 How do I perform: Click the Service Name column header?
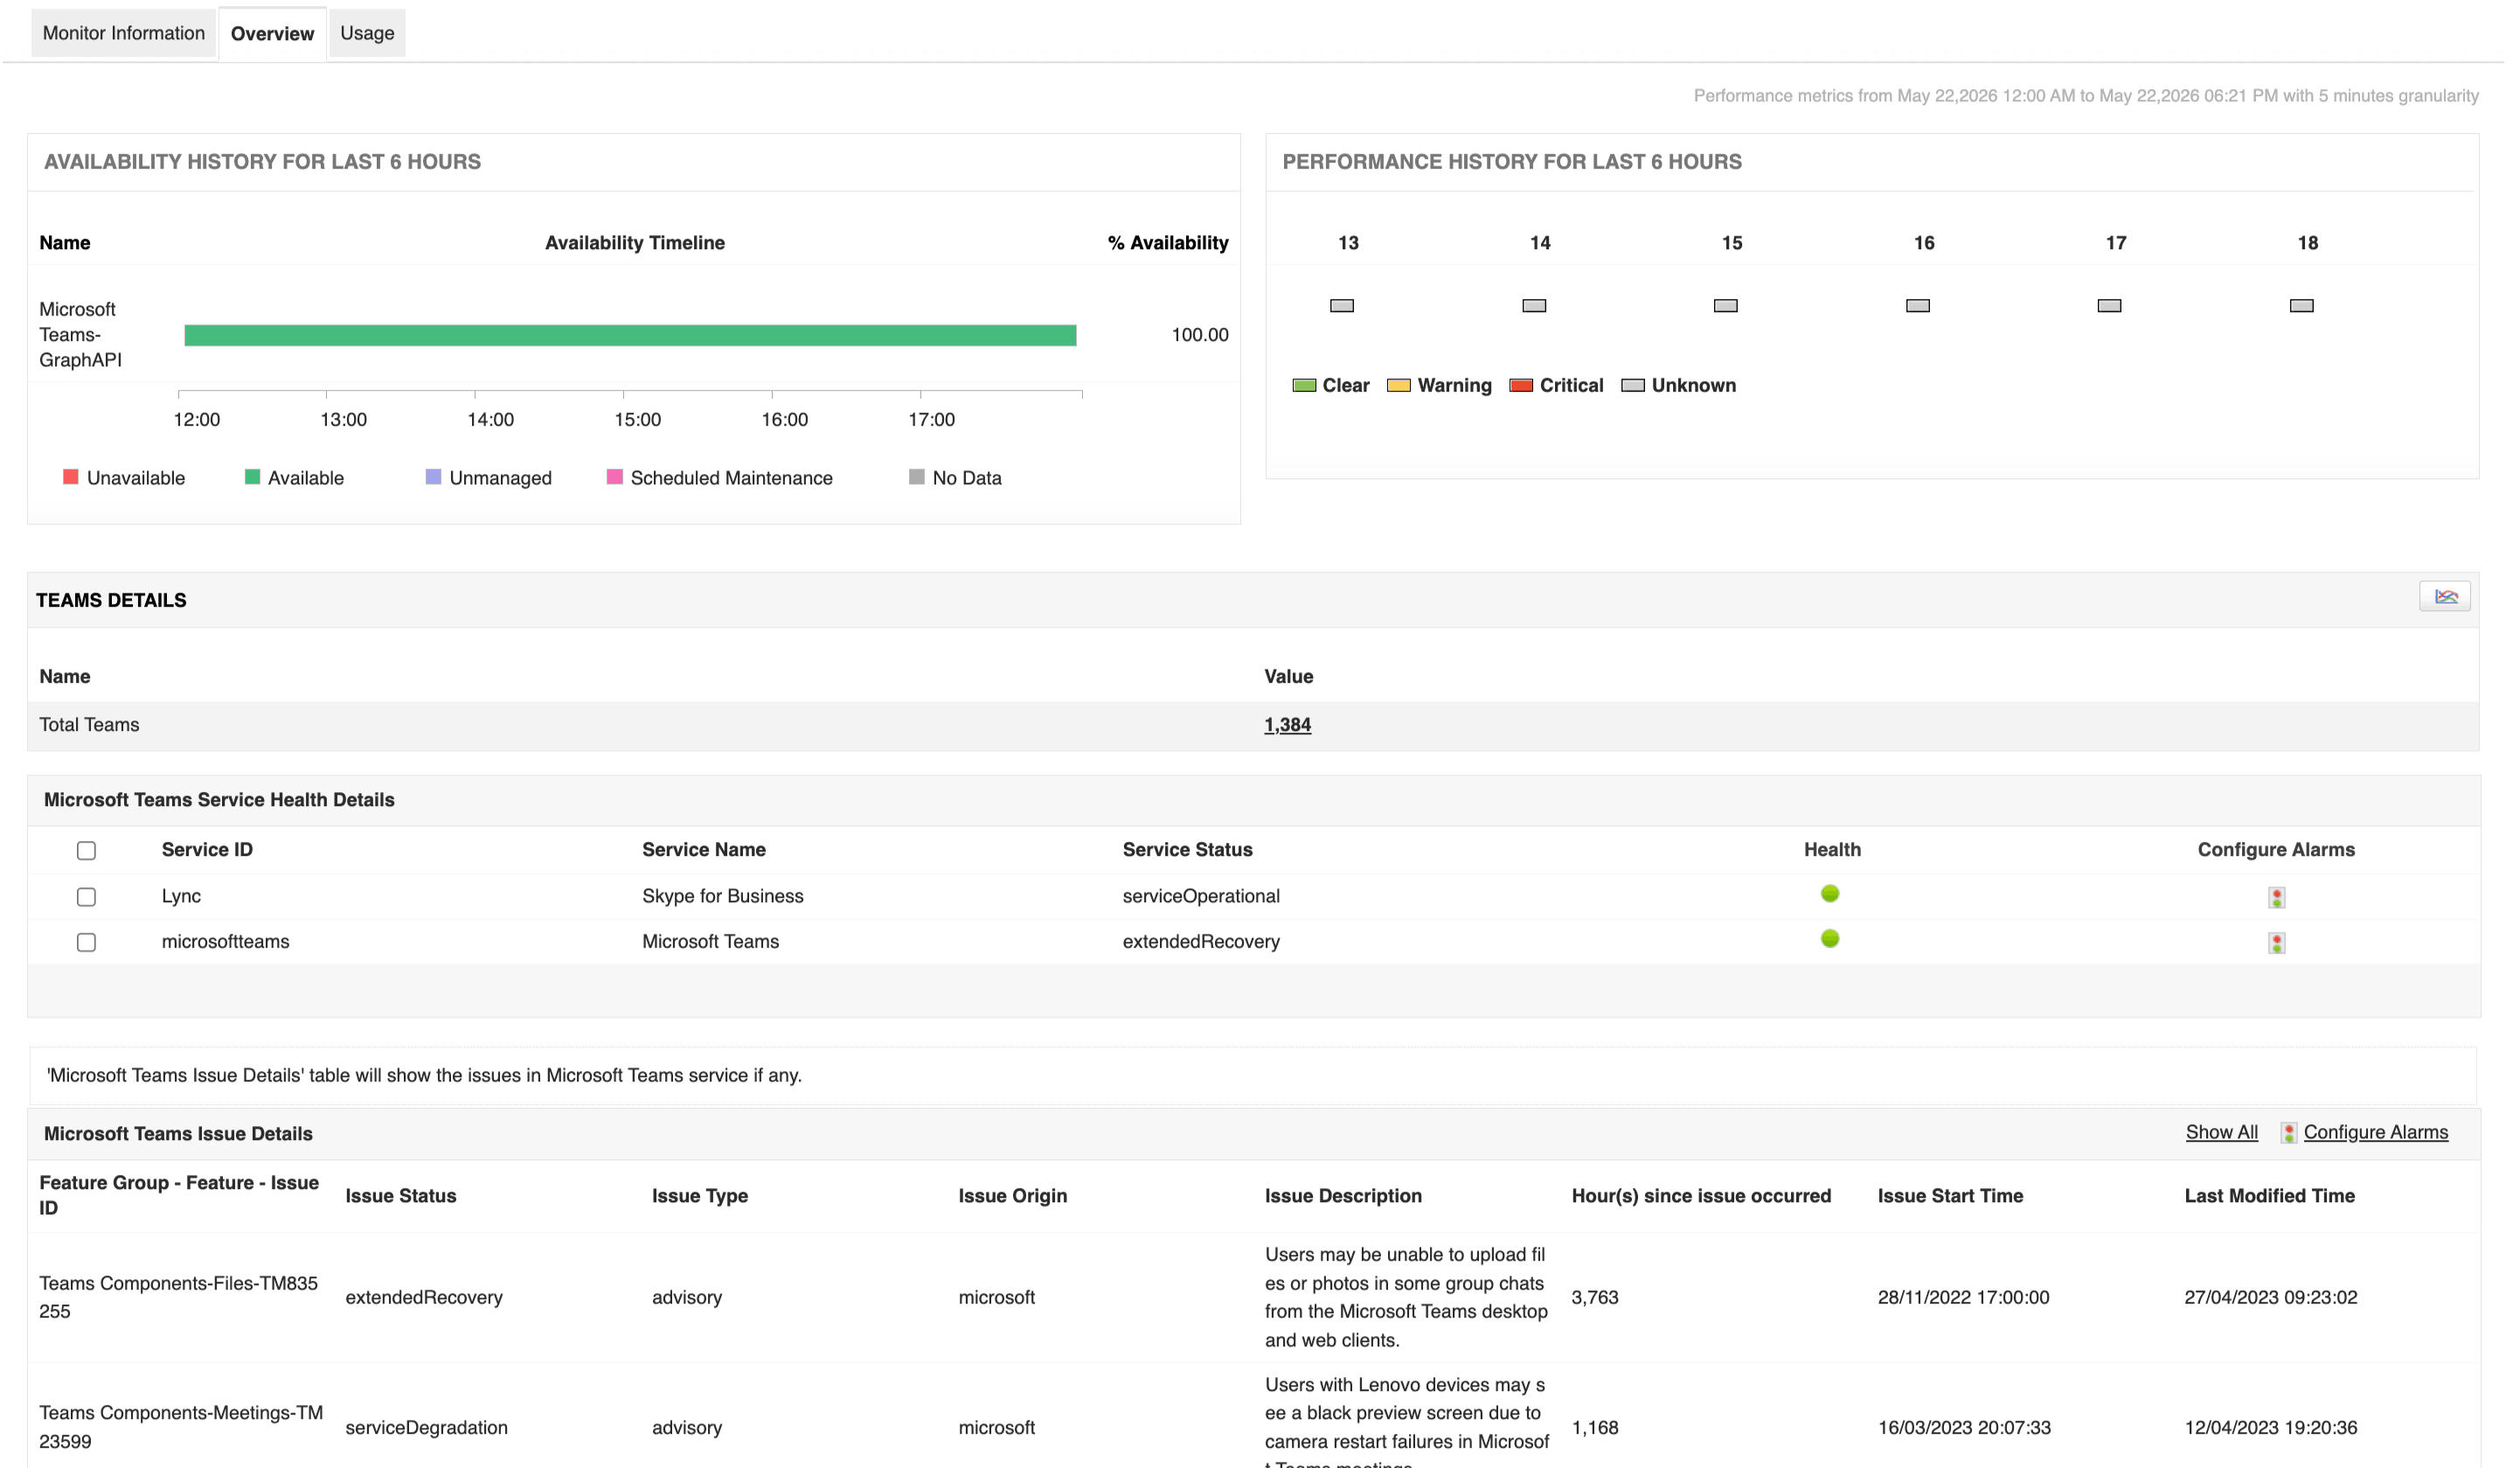[703, 849]
